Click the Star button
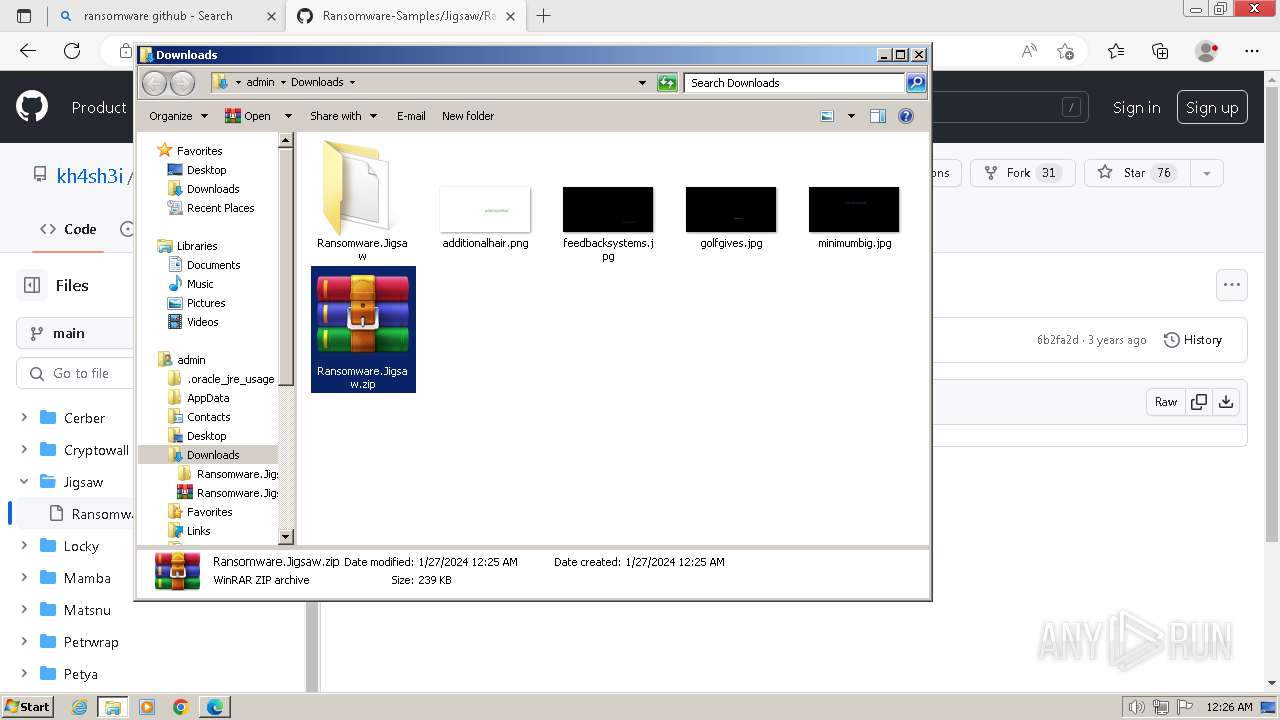Image resolution: width=1280 pixels, height=720 pixels. pos(1137,173)
